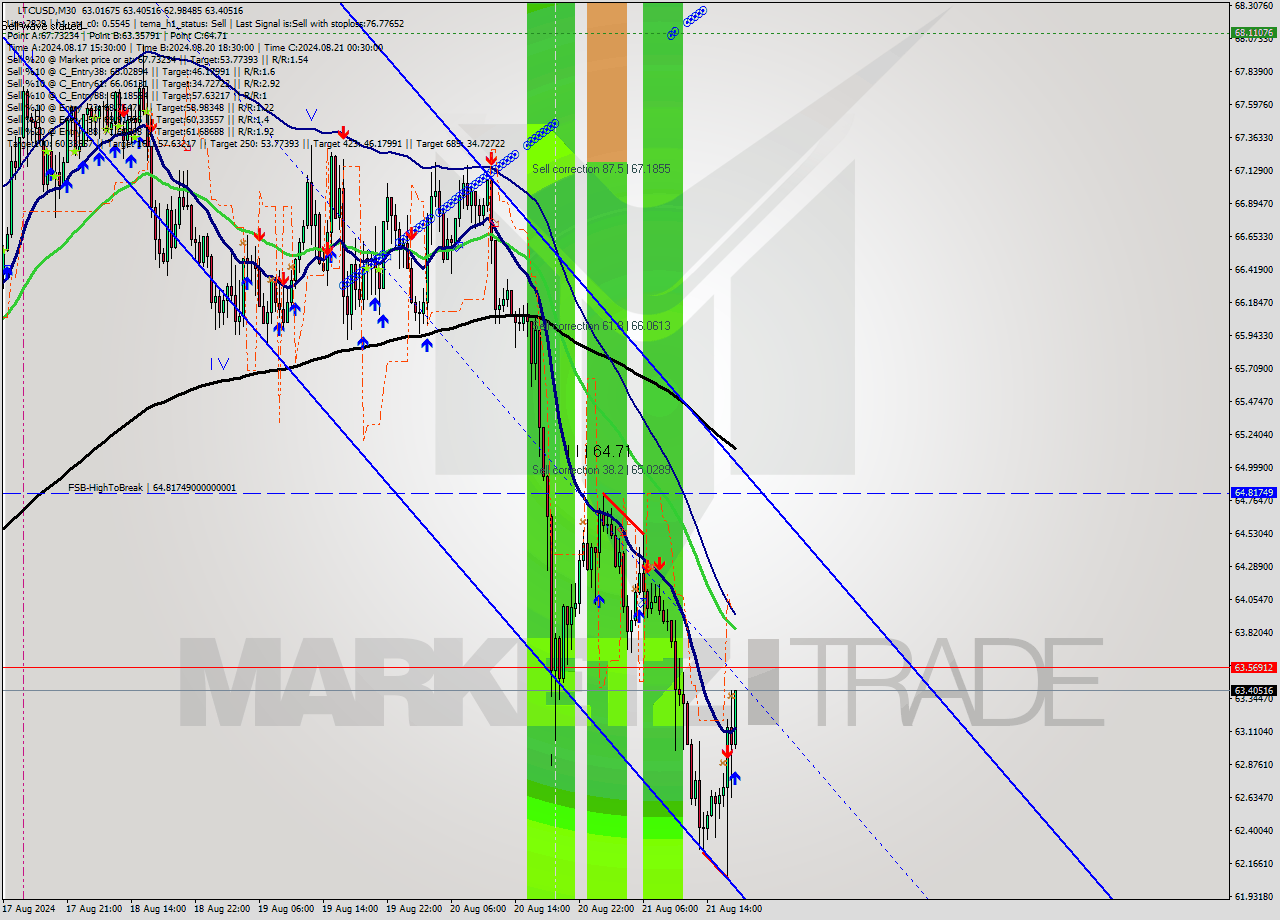Click the 68.30720 price axis value
Image resolution: width=1280 pixels, height=920 pixels.
[1253, 5]
